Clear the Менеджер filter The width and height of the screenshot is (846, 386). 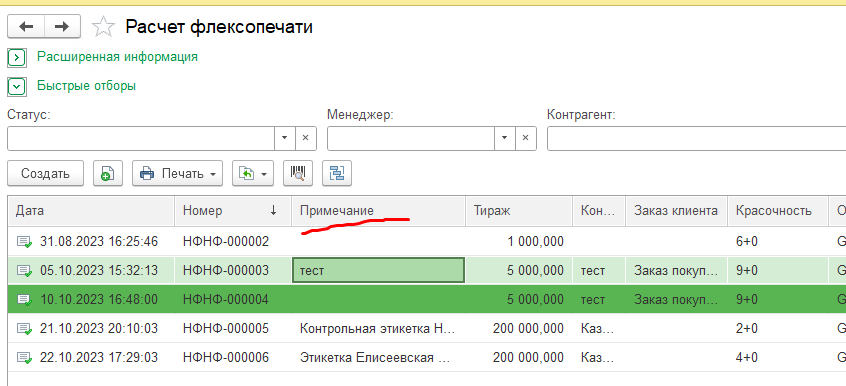(526, 138)
